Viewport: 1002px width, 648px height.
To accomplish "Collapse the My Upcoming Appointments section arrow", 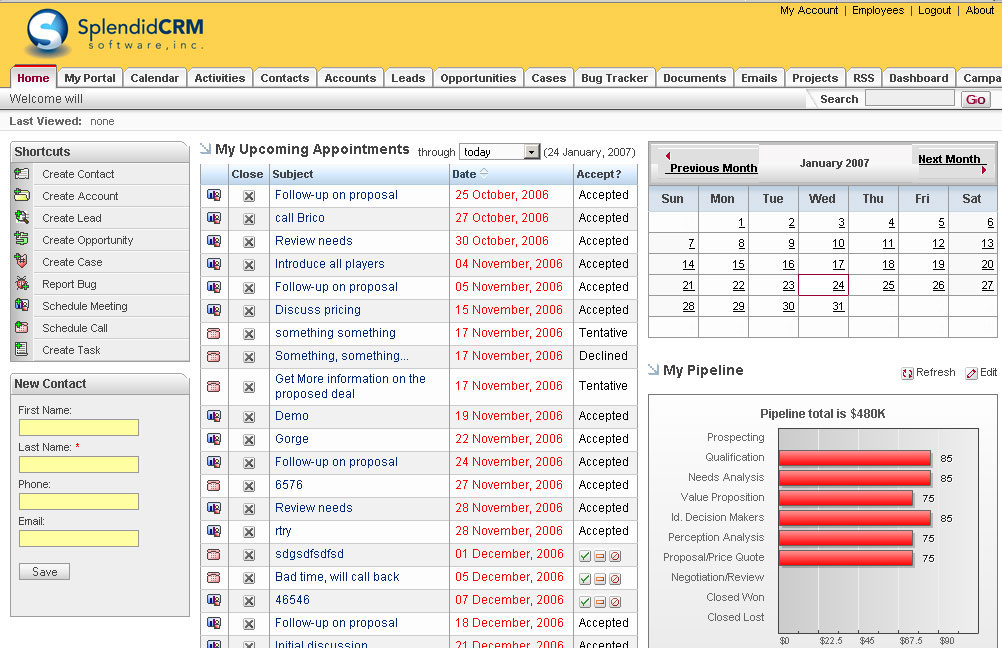I will tap(206, 149).
